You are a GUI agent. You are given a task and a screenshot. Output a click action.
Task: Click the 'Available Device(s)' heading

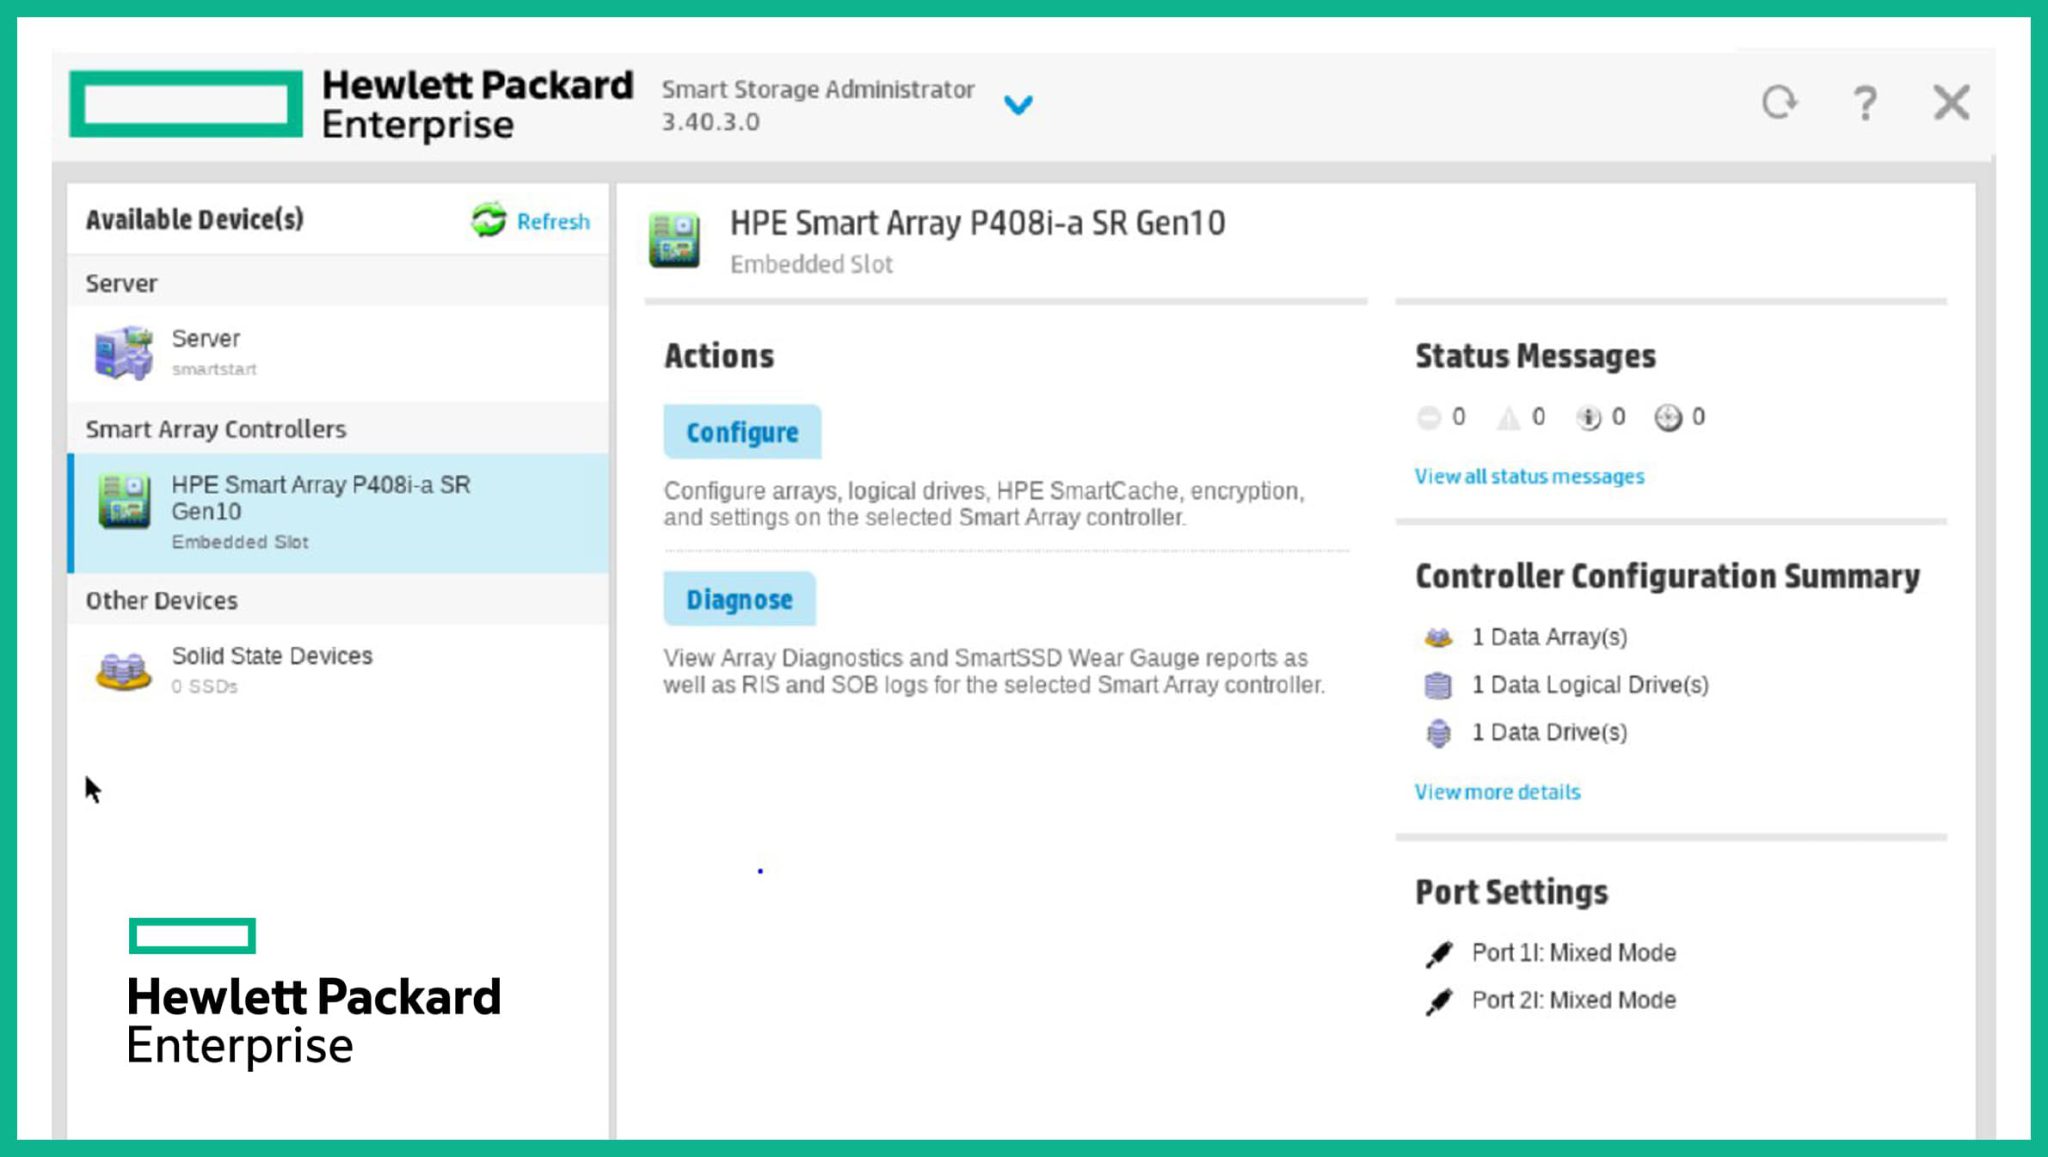coord(194,219)
